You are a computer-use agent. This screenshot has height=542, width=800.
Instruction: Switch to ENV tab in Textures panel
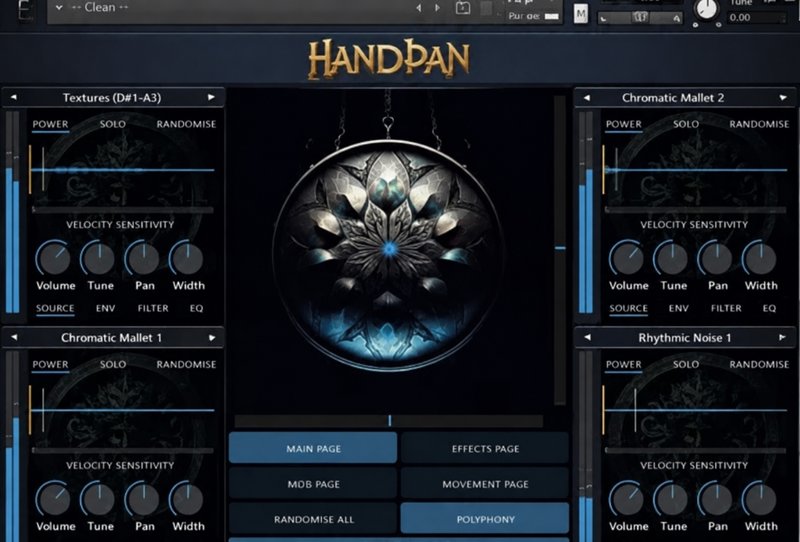[x=106, y=308]
